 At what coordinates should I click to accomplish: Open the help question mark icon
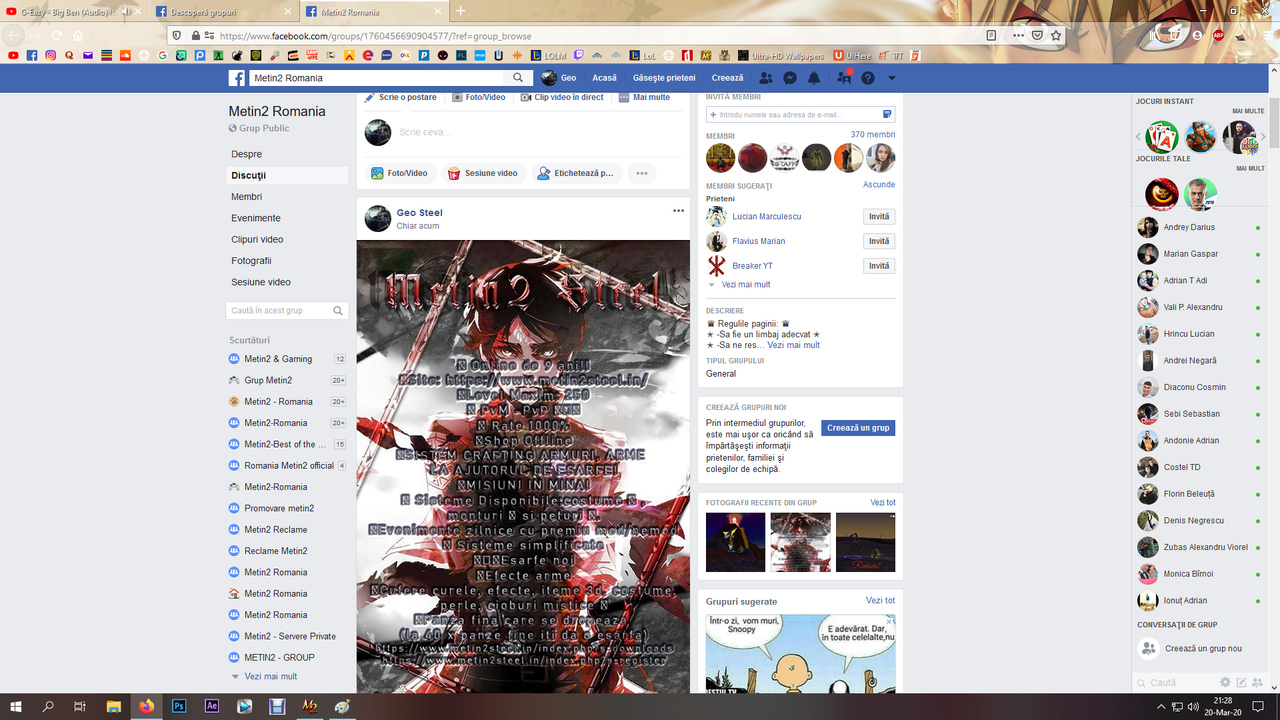(868, 78)
